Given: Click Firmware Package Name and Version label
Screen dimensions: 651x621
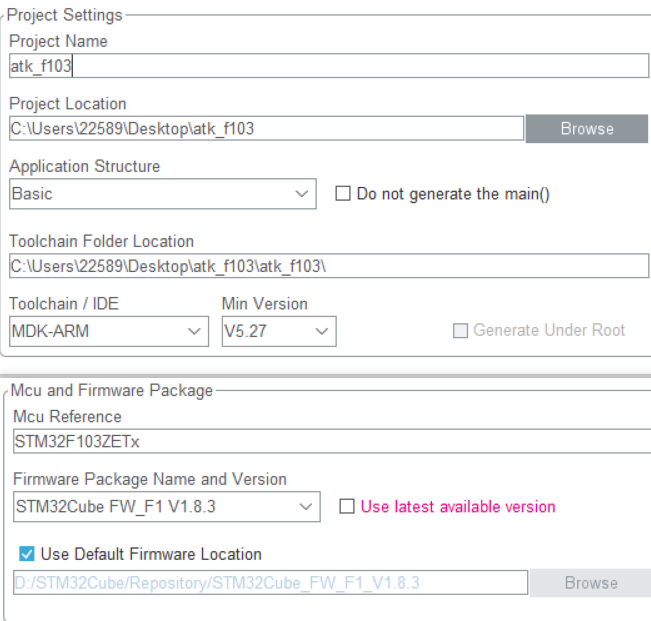Looking at the screenshot, I should tap(150, 479).
